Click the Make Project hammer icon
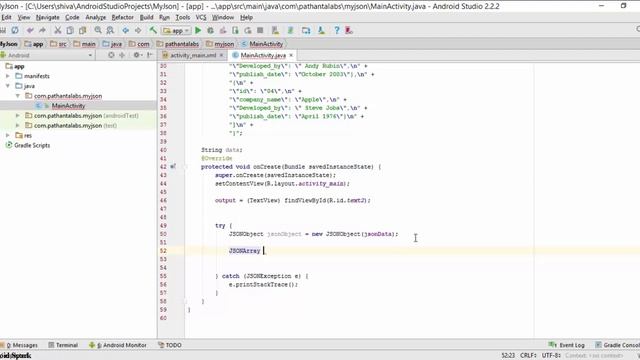This screenshot has height=360, width=640. [153, 30]
